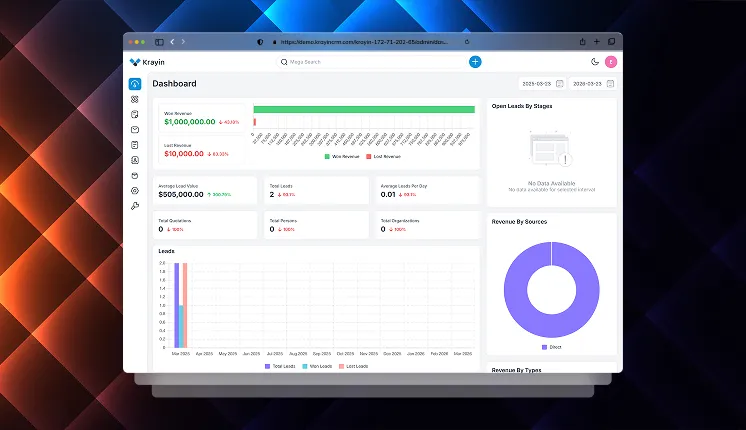Show browser tab overview
This screenshot has height=430, width=746.
coord(611,42)
